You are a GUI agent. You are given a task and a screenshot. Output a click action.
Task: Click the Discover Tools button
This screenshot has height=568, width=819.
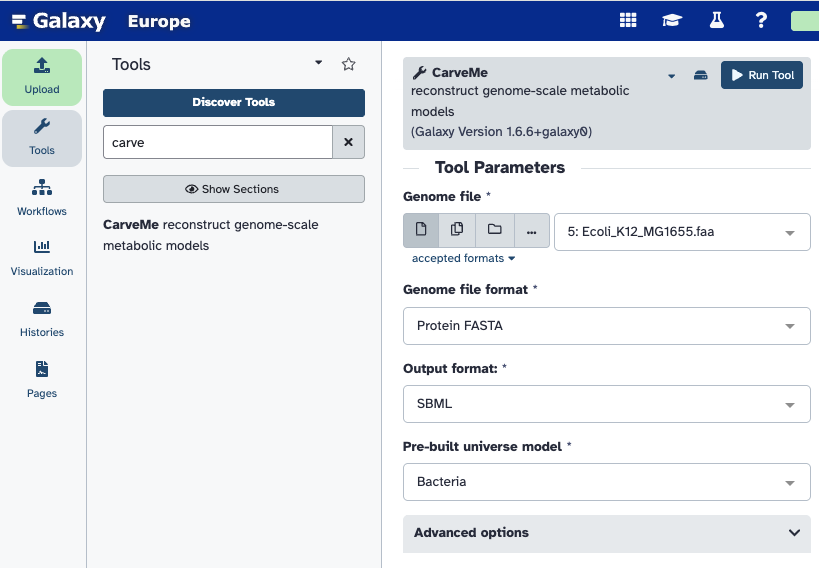point(233,102)
